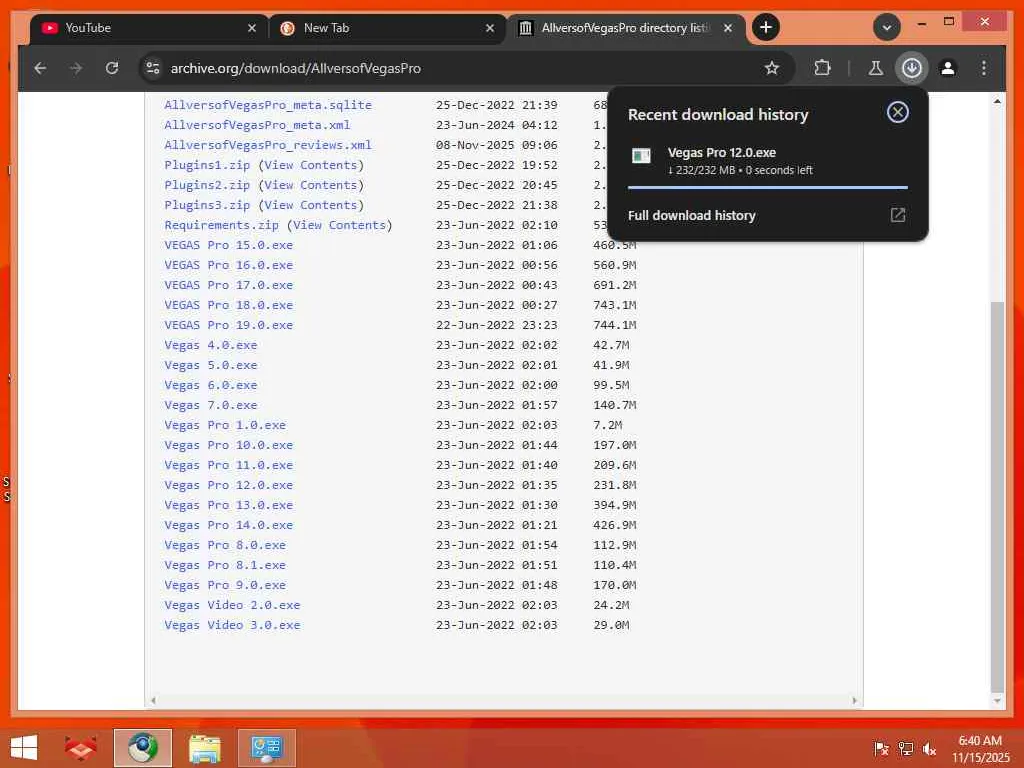Click the muted speaker tray icon
The height and width of the screenshot is (768, 1024).
[929, 748]
